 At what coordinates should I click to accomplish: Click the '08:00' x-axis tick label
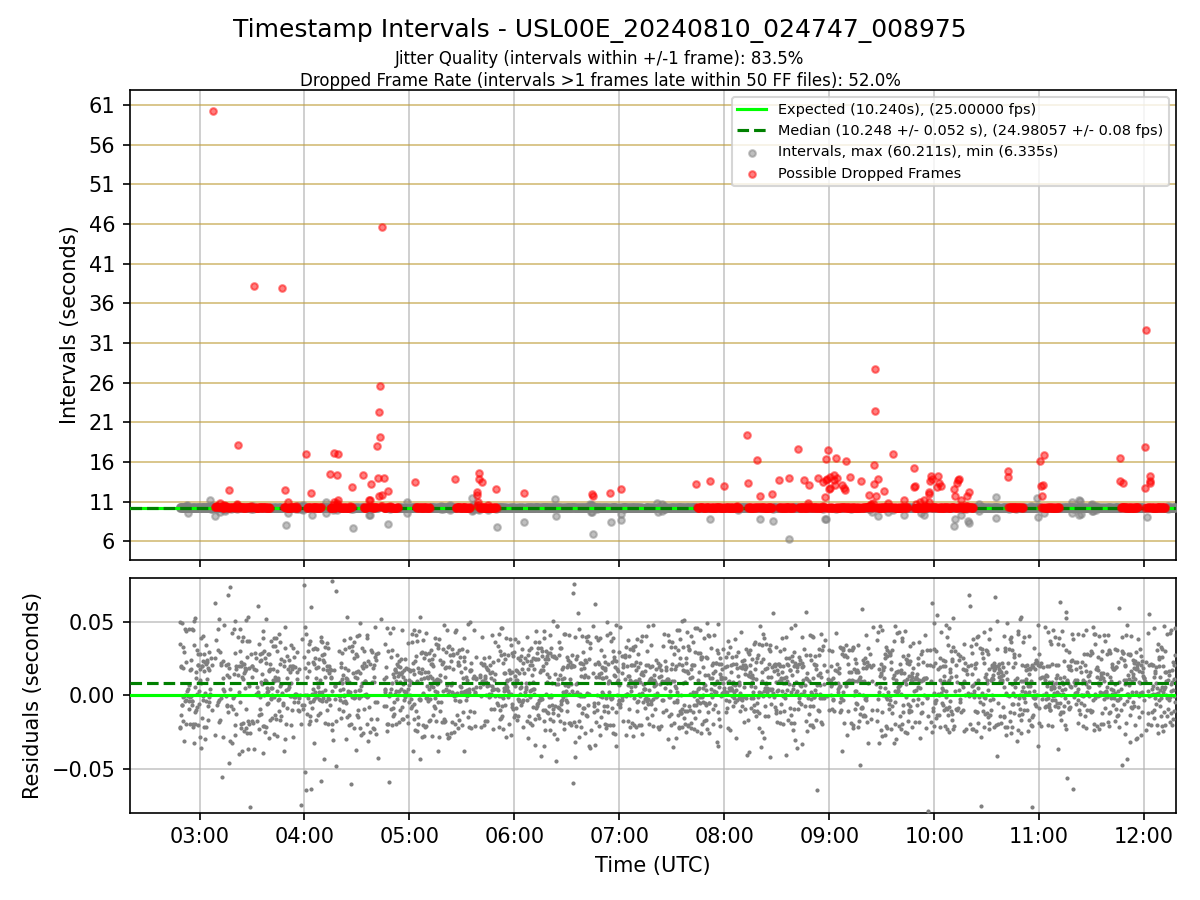pyautogui.click(x=724, y=834)
